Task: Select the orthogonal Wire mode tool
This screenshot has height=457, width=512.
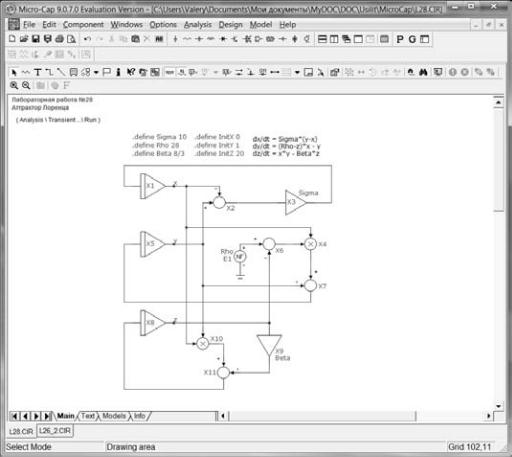Action: point(49,72)
